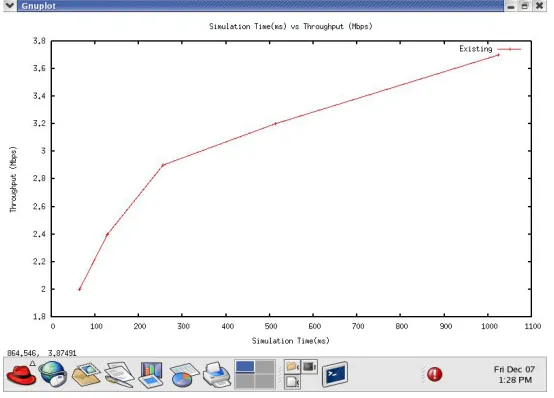Click the y-axis tick label 1.8
The width and height of the screenshot is (554, 398).
tap(39, 316)
